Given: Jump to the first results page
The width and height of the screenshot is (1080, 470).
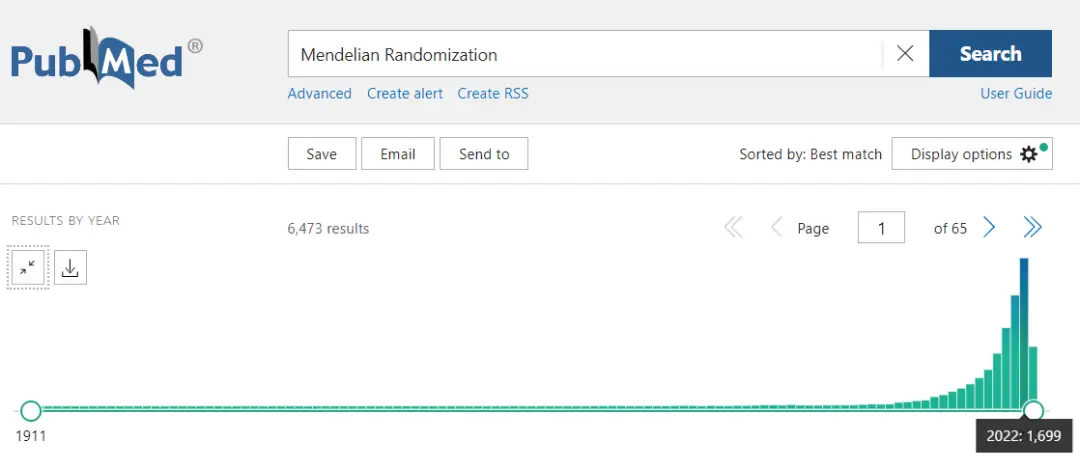Looking at the screenshot, I should [734, 227].
